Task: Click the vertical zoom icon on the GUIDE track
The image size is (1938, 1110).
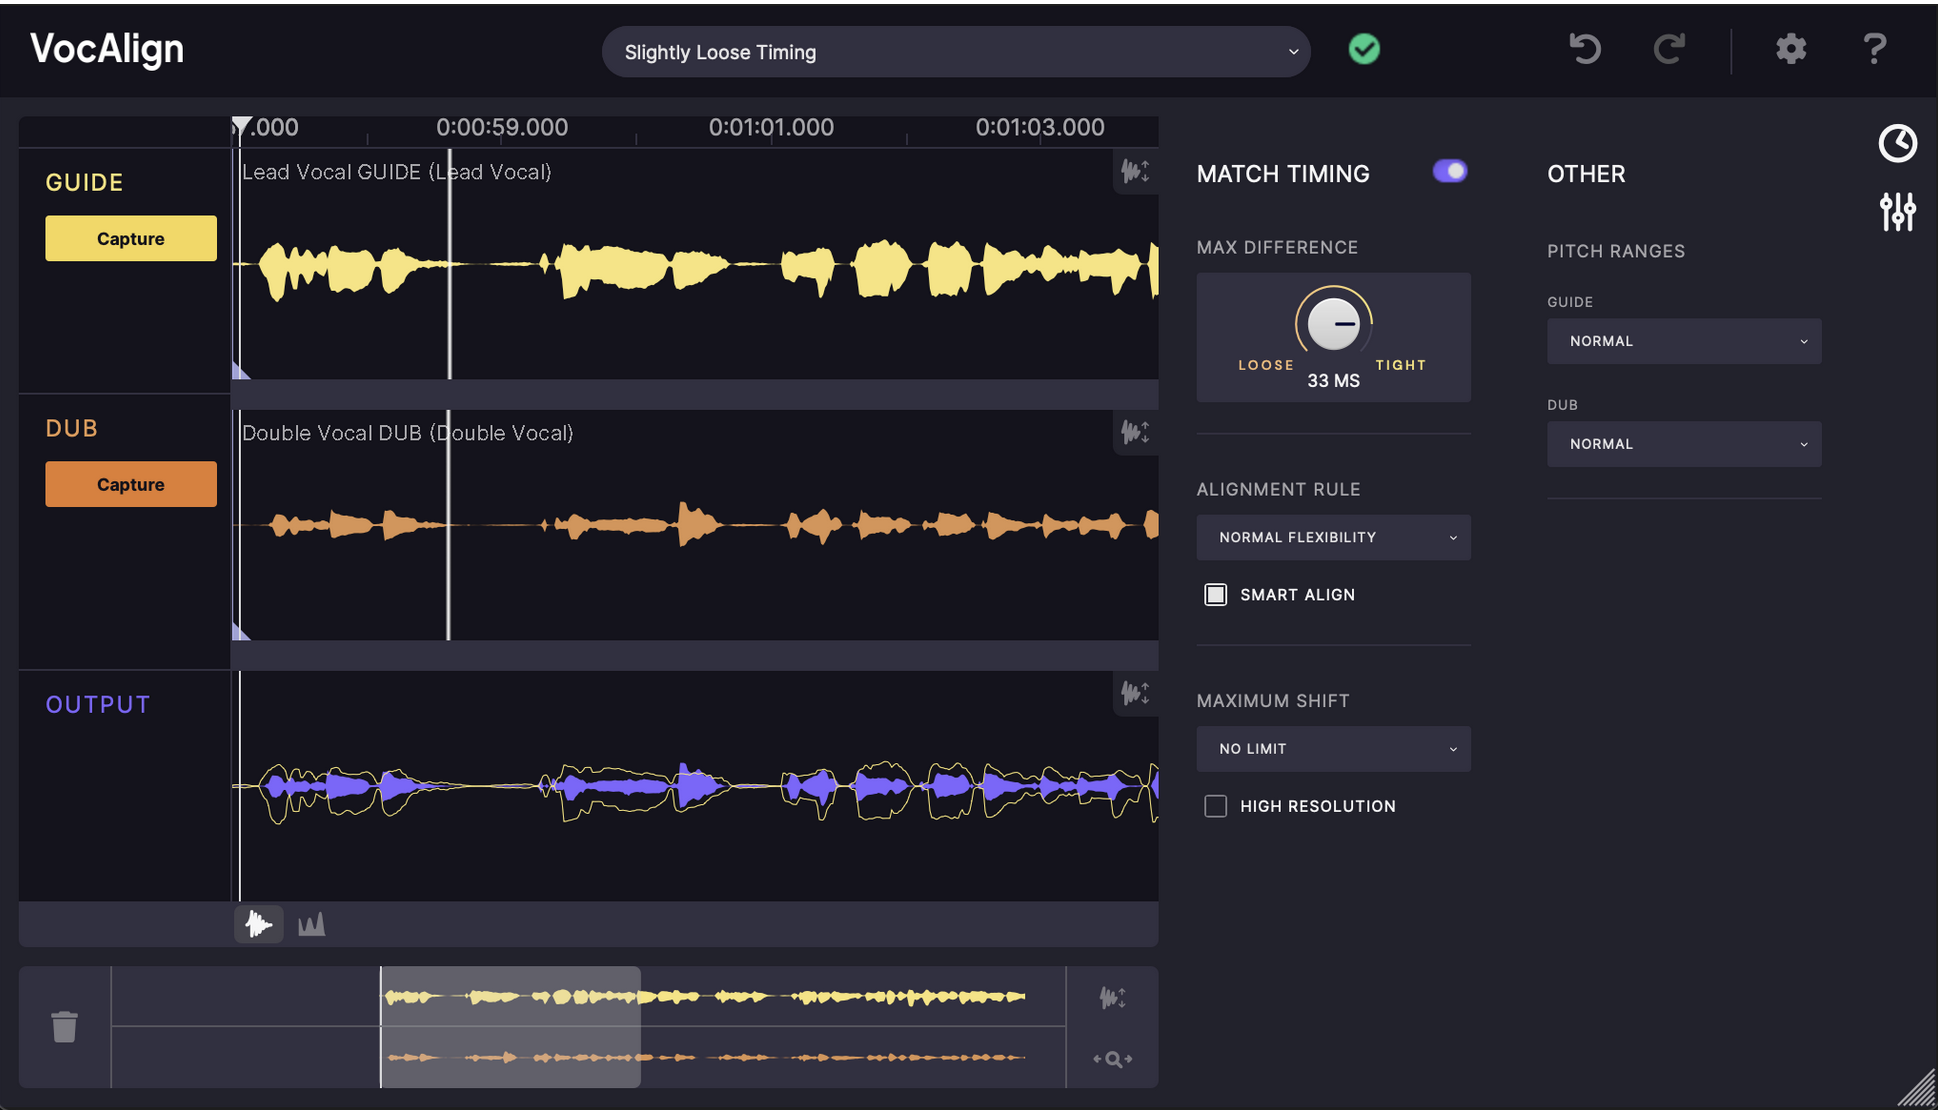Action: [1135, 171]
